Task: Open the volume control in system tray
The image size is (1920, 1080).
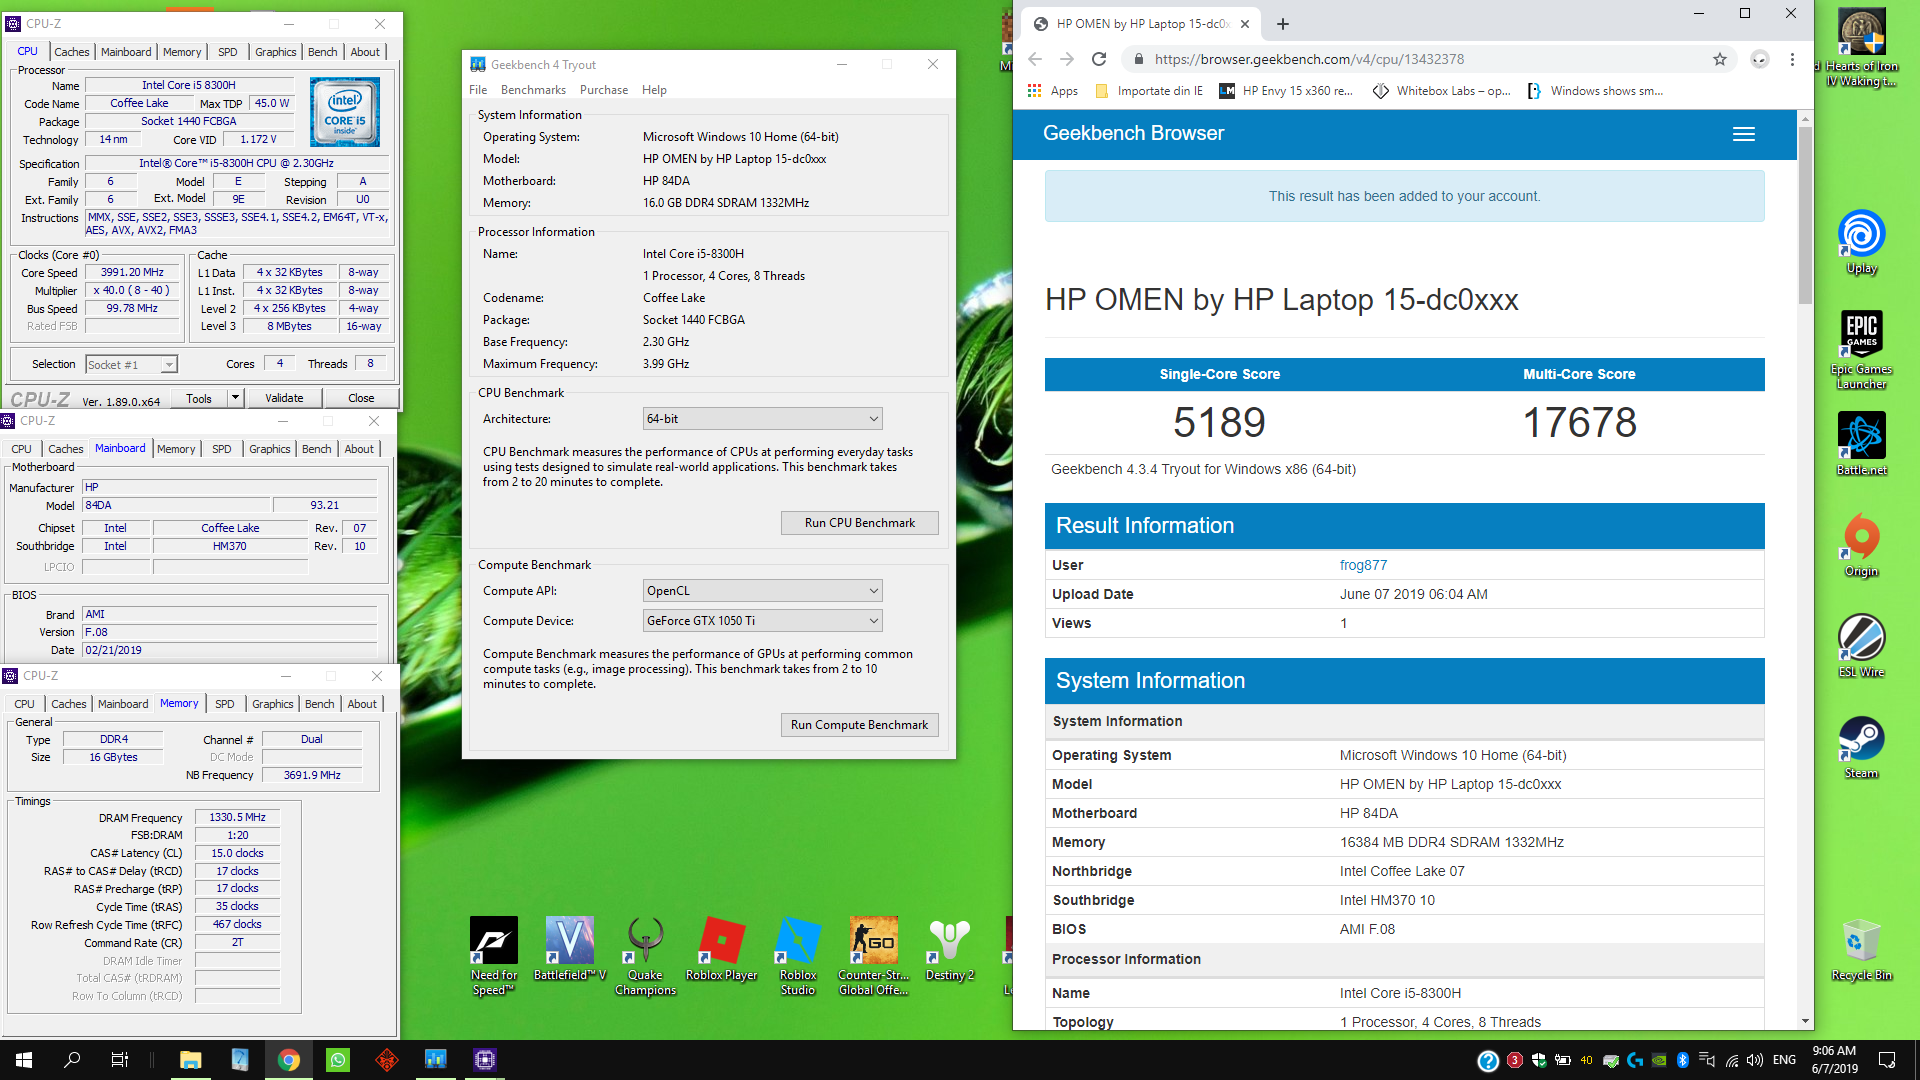Action: coord(1755,1060)
